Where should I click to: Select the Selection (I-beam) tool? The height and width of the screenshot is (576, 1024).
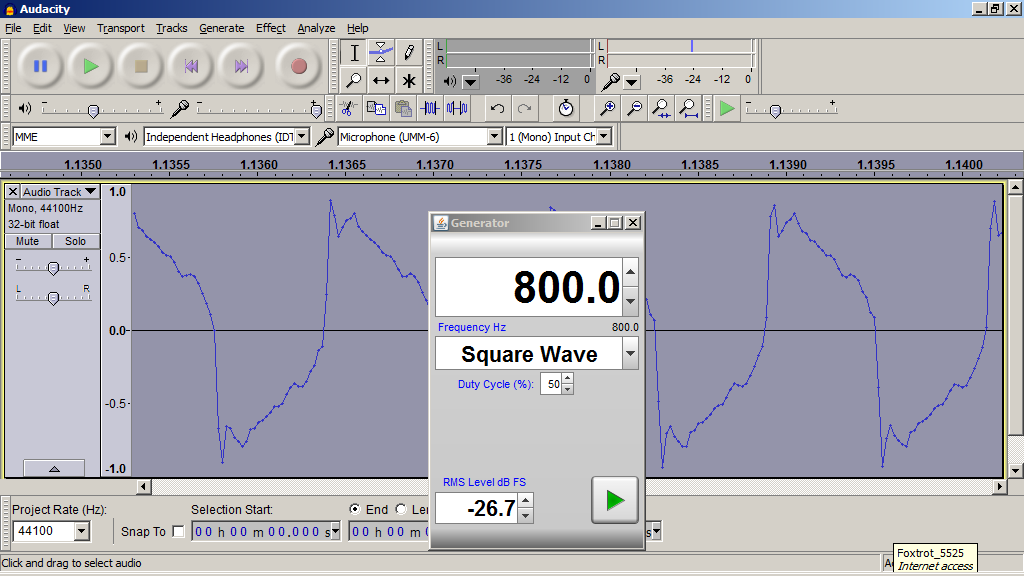354,52
